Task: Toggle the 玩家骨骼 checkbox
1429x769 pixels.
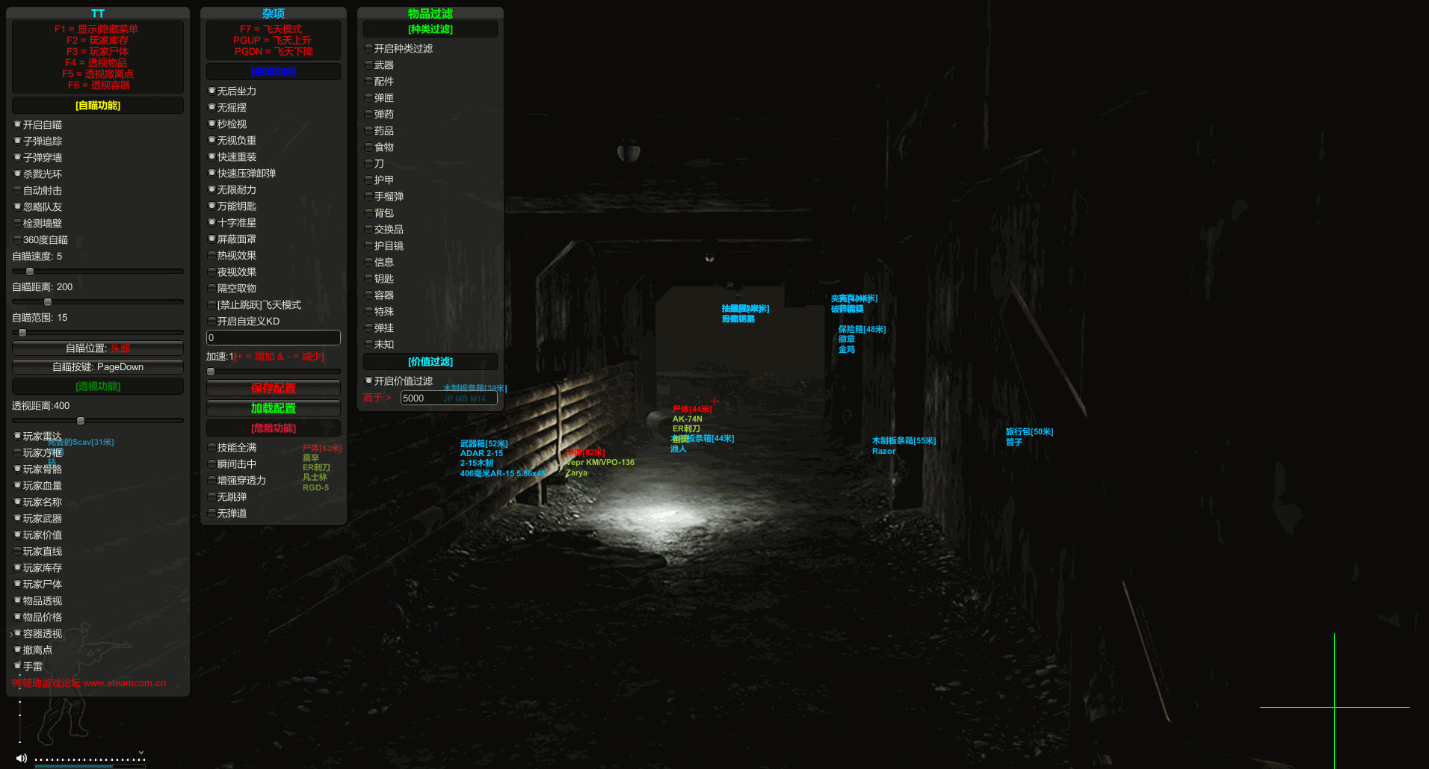Action: pos(17,469)
